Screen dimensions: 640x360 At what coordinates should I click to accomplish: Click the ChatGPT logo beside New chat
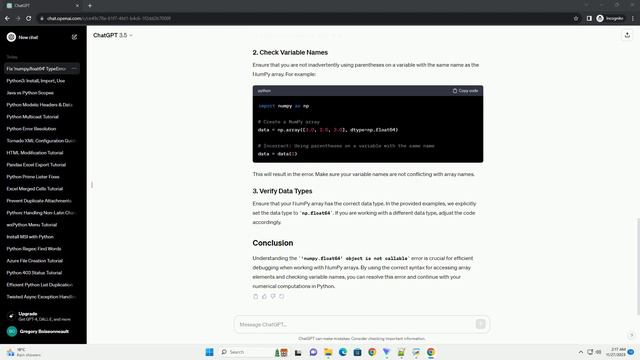pyautogui.click(x=11, y=37)
